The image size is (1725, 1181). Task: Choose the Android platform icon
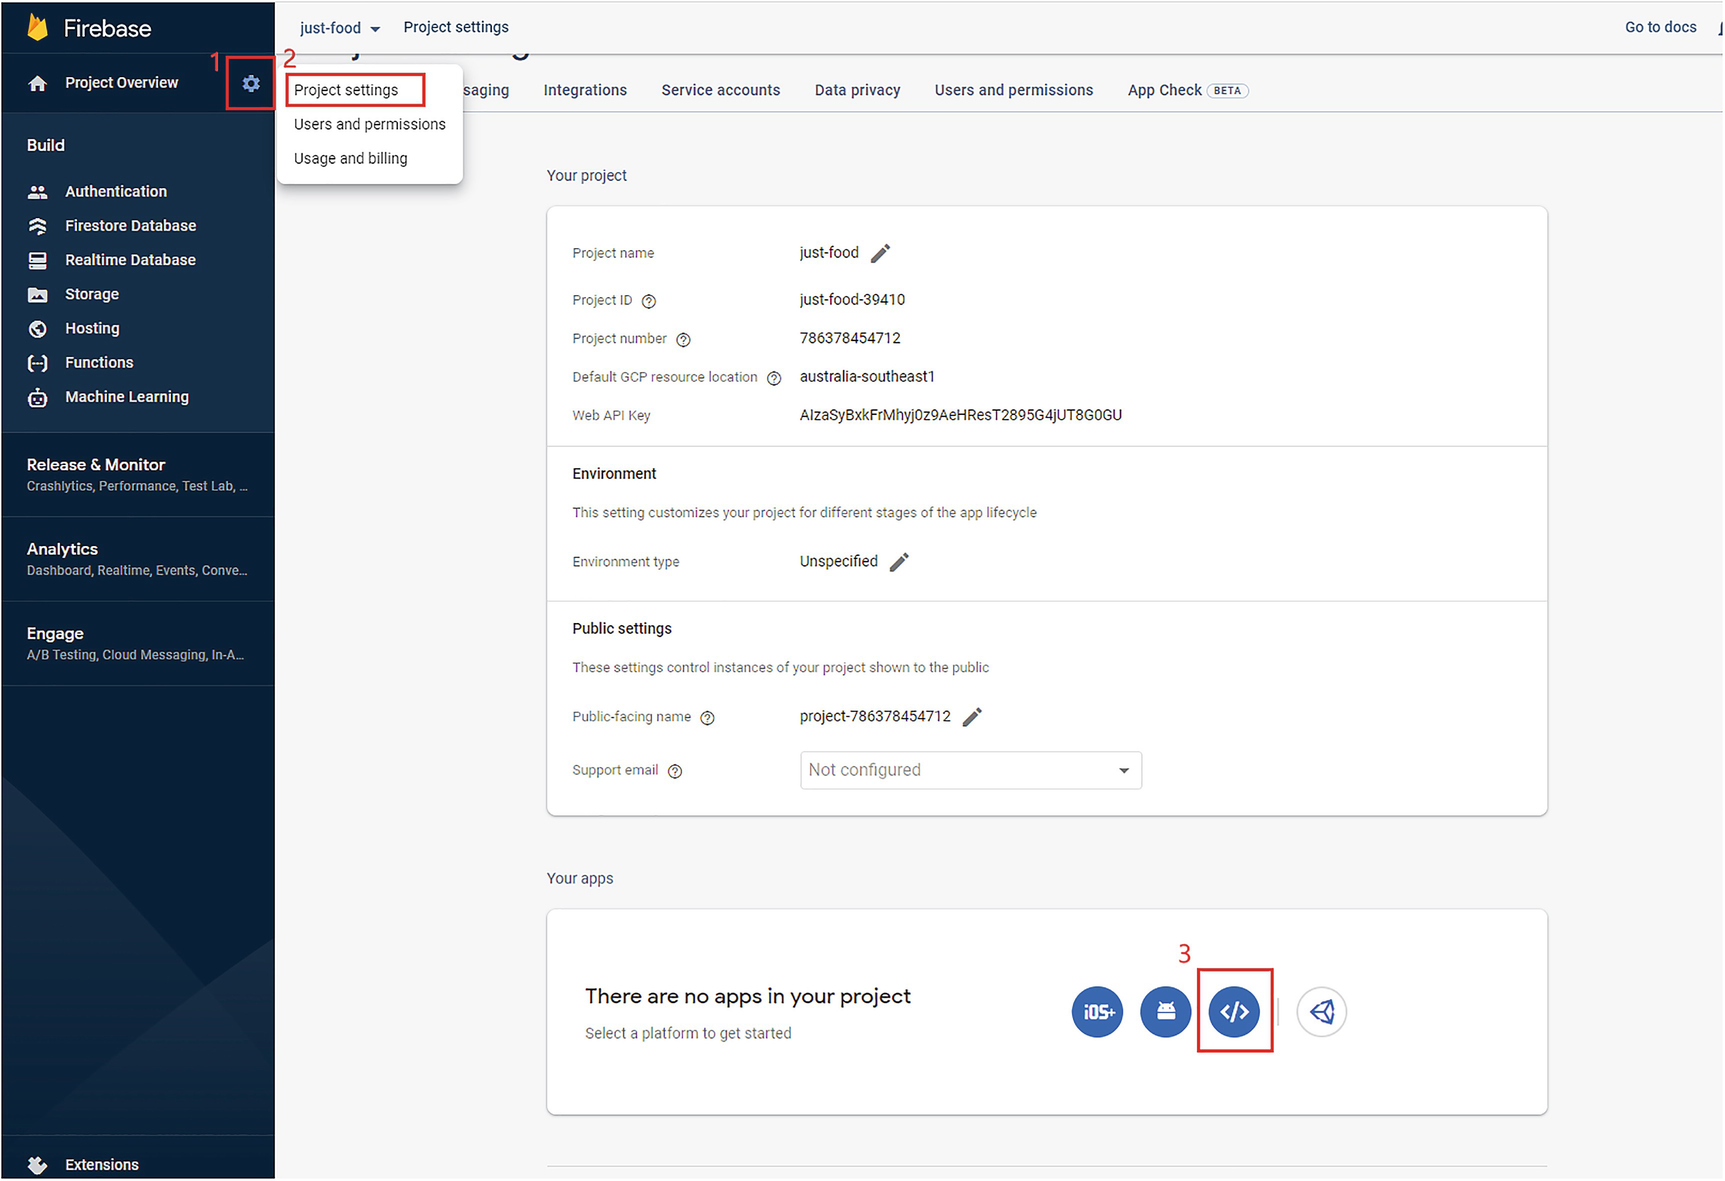(x=1165, y=1012)
